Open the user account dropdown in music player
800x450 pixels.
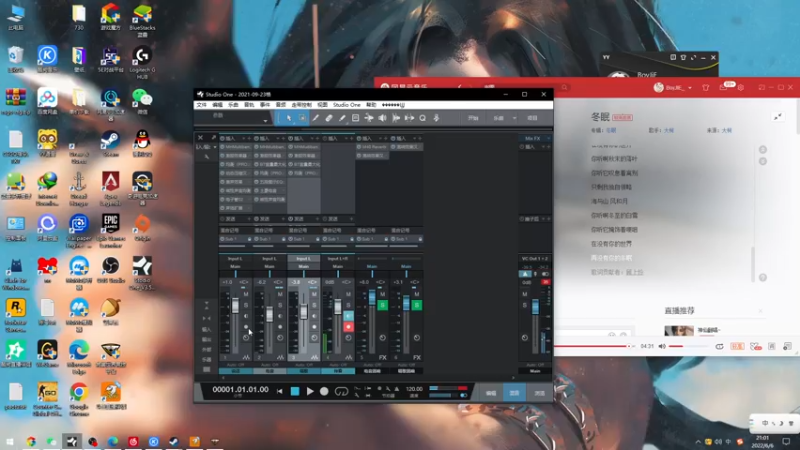coord(690,88)
